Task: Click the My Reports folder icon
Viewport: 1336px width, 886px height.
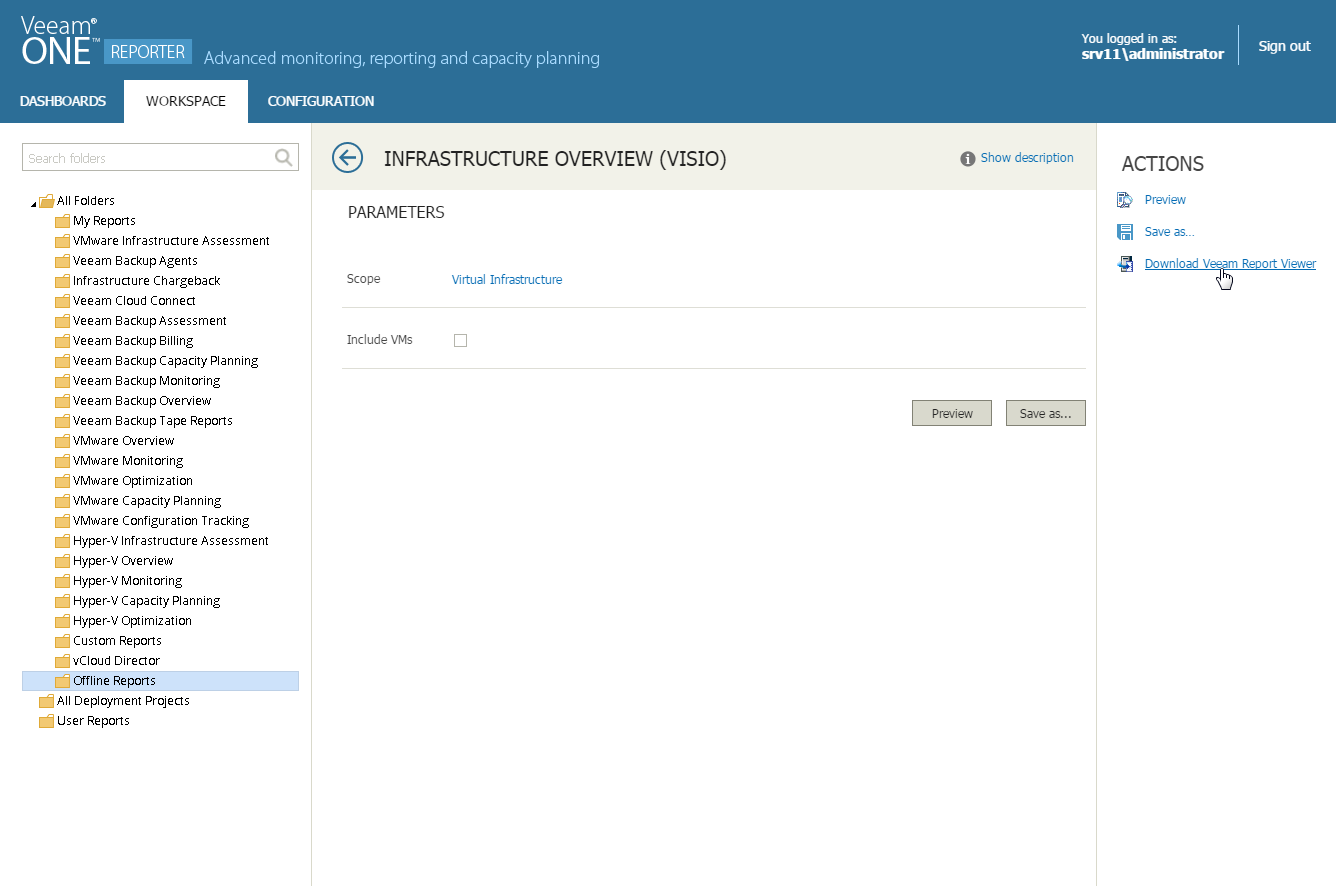Action: pyautogui.click(x=62, y=221)
